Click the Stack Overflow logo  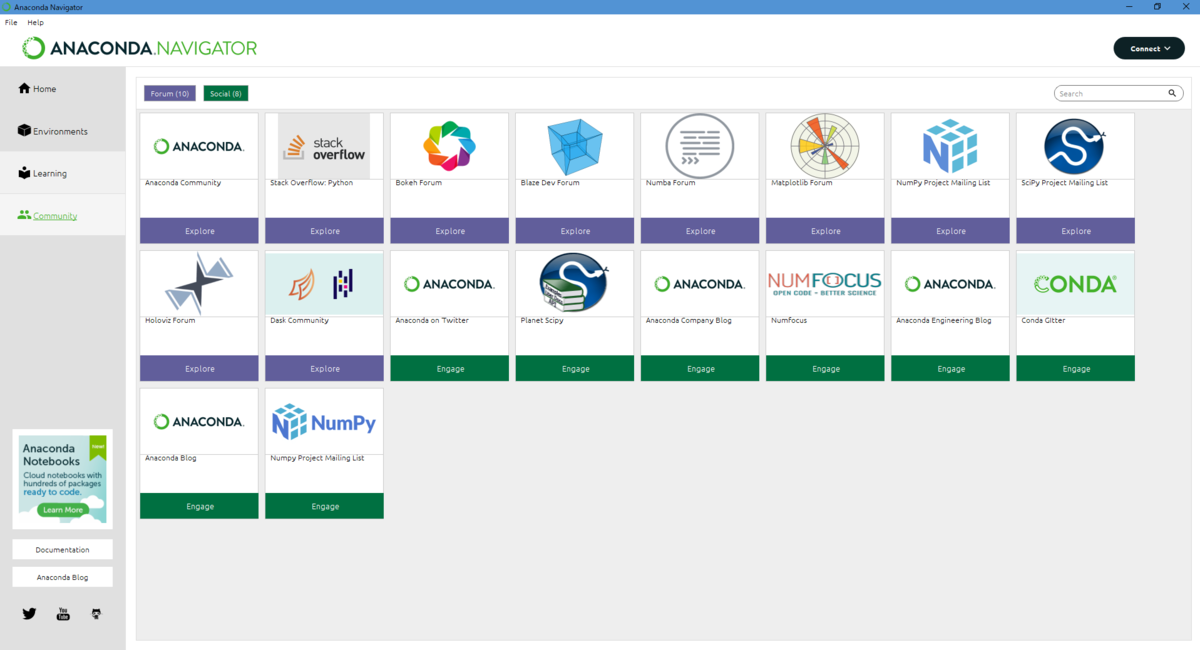(324, 145)
